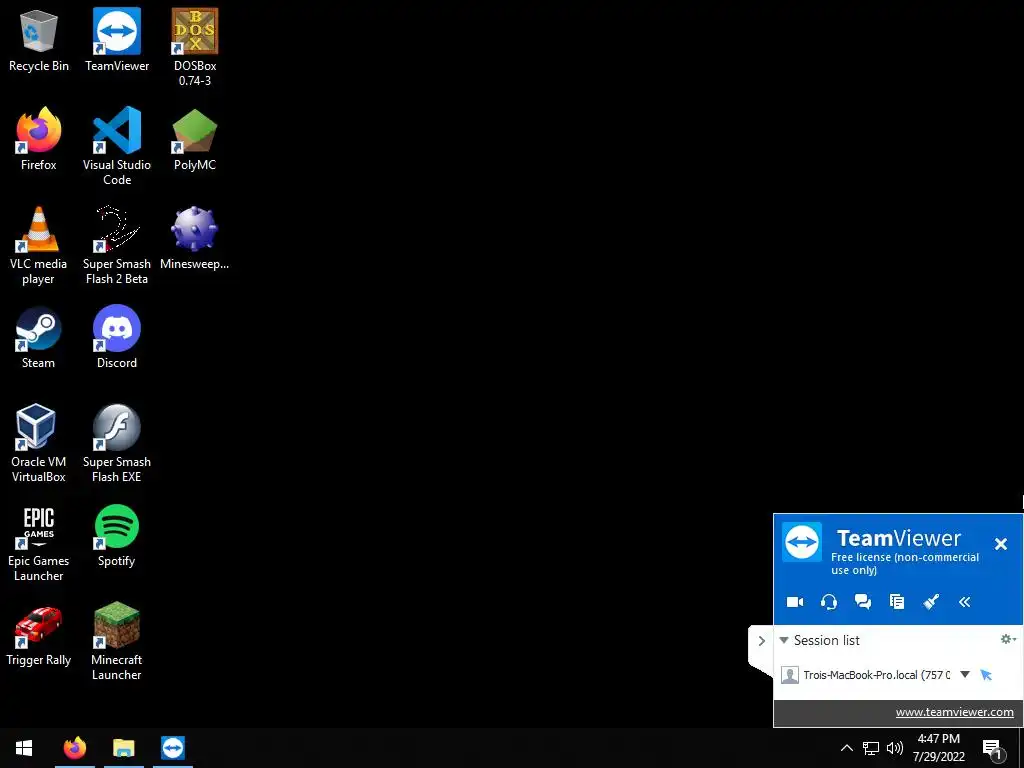Select the Minesweeper desktop shortcut

coord(195,239)
